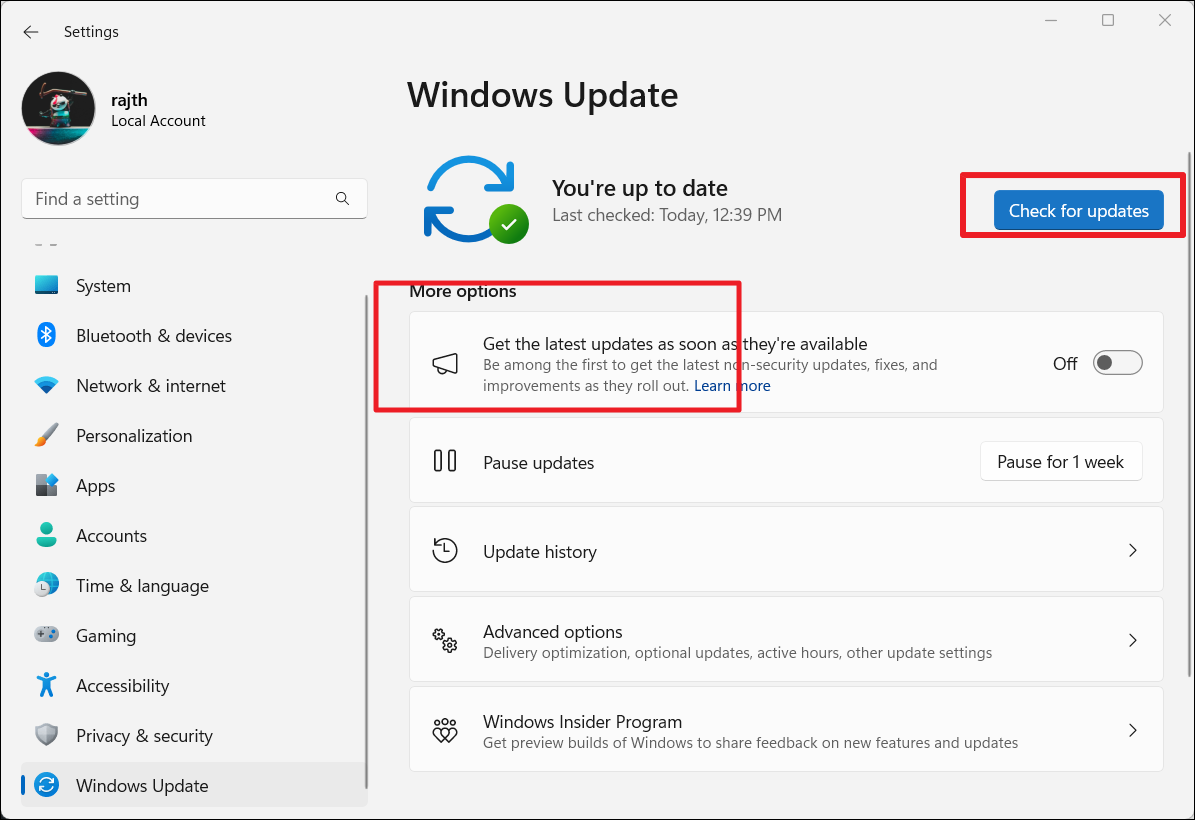Select the Apps icon in sidebar
Screen dimensions: 1195x820
[46, 485]
